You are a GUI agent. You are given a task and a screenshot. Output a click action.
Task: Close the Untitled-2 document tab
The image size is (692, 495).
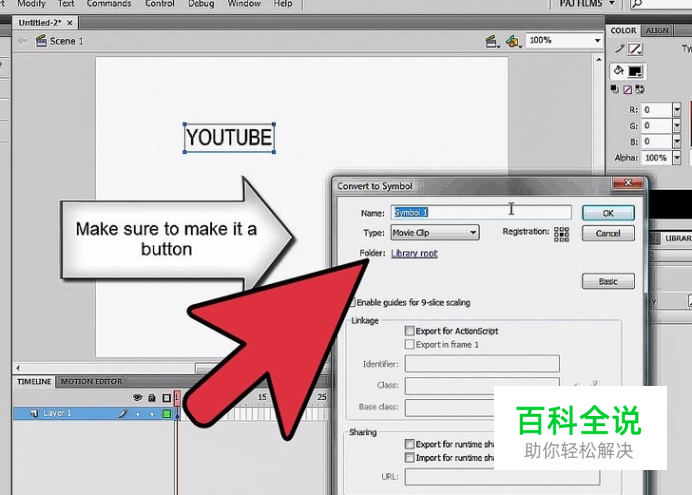click(x=70, y=22)
